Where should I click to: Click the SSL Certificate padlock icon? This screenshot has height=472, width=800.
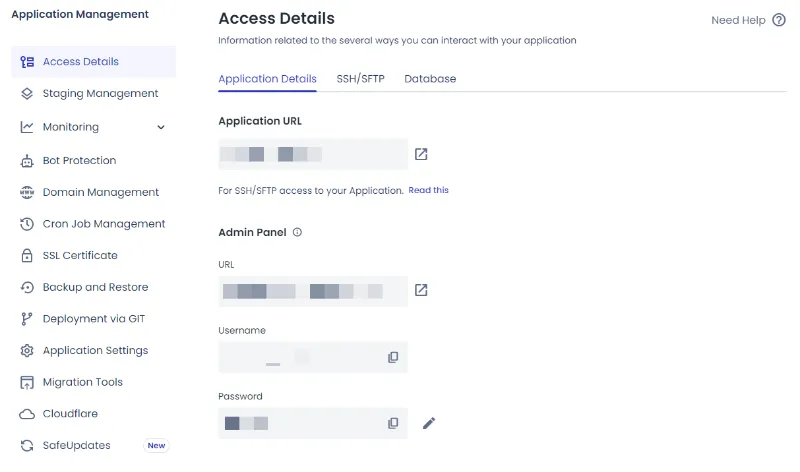(27, 256)
